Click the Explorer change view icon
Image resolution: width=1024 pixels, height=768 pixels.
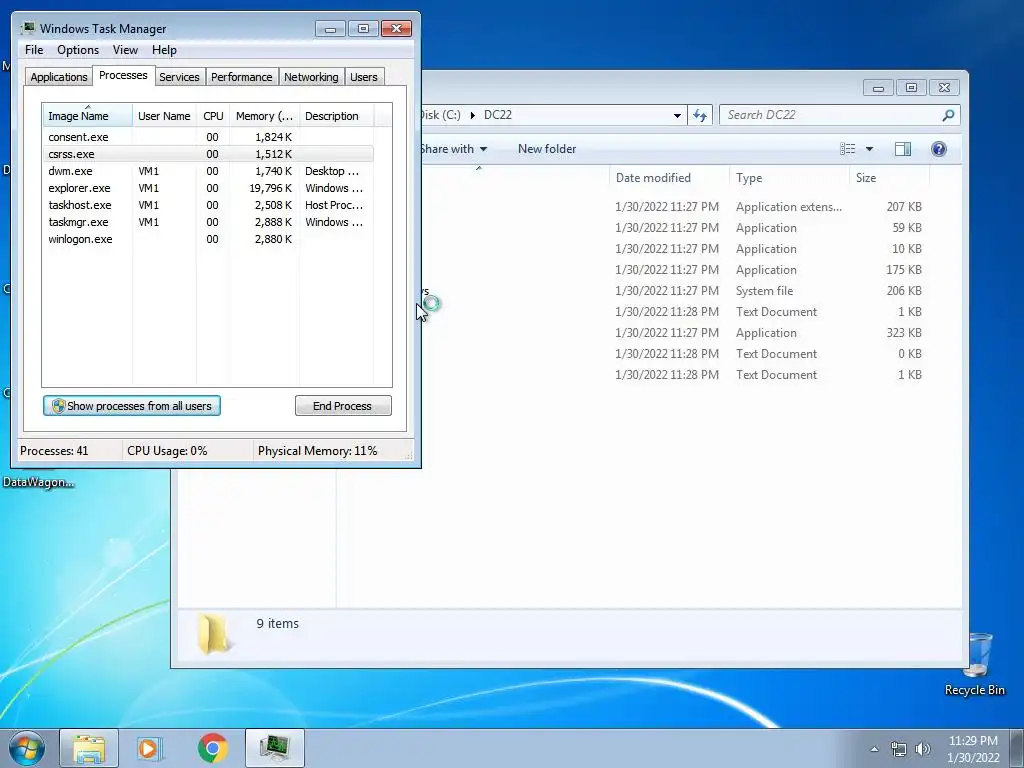pos(848,149)
